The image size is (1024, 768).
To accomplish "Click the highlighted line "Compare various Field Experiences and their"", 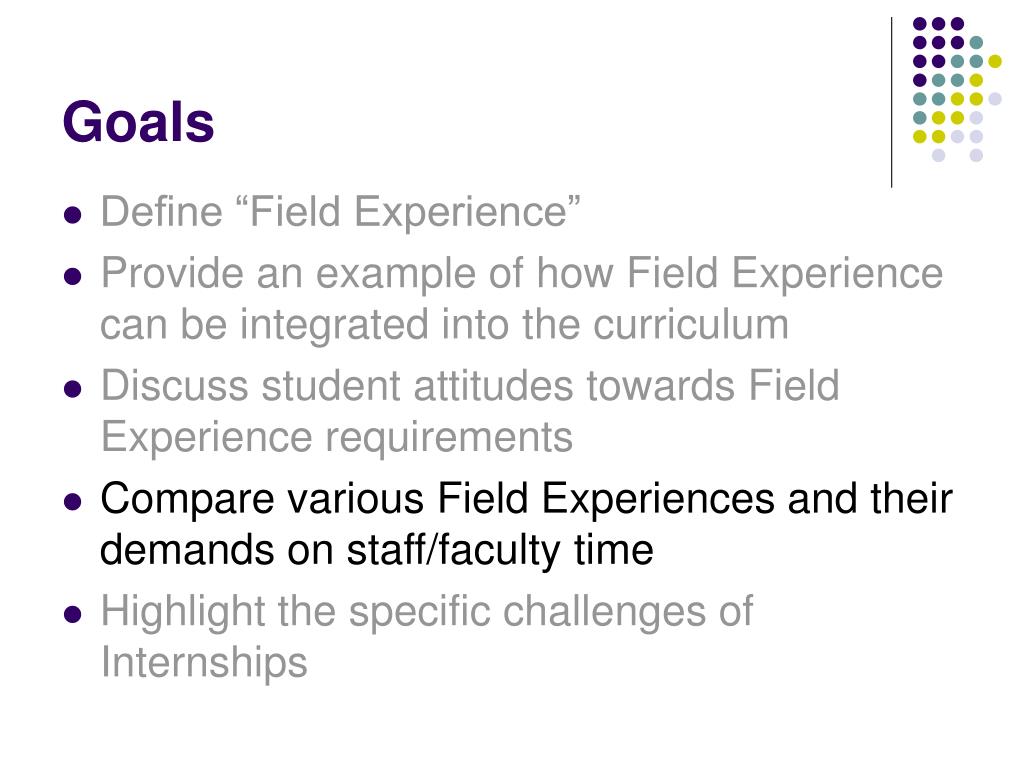I will pos(526,498).
